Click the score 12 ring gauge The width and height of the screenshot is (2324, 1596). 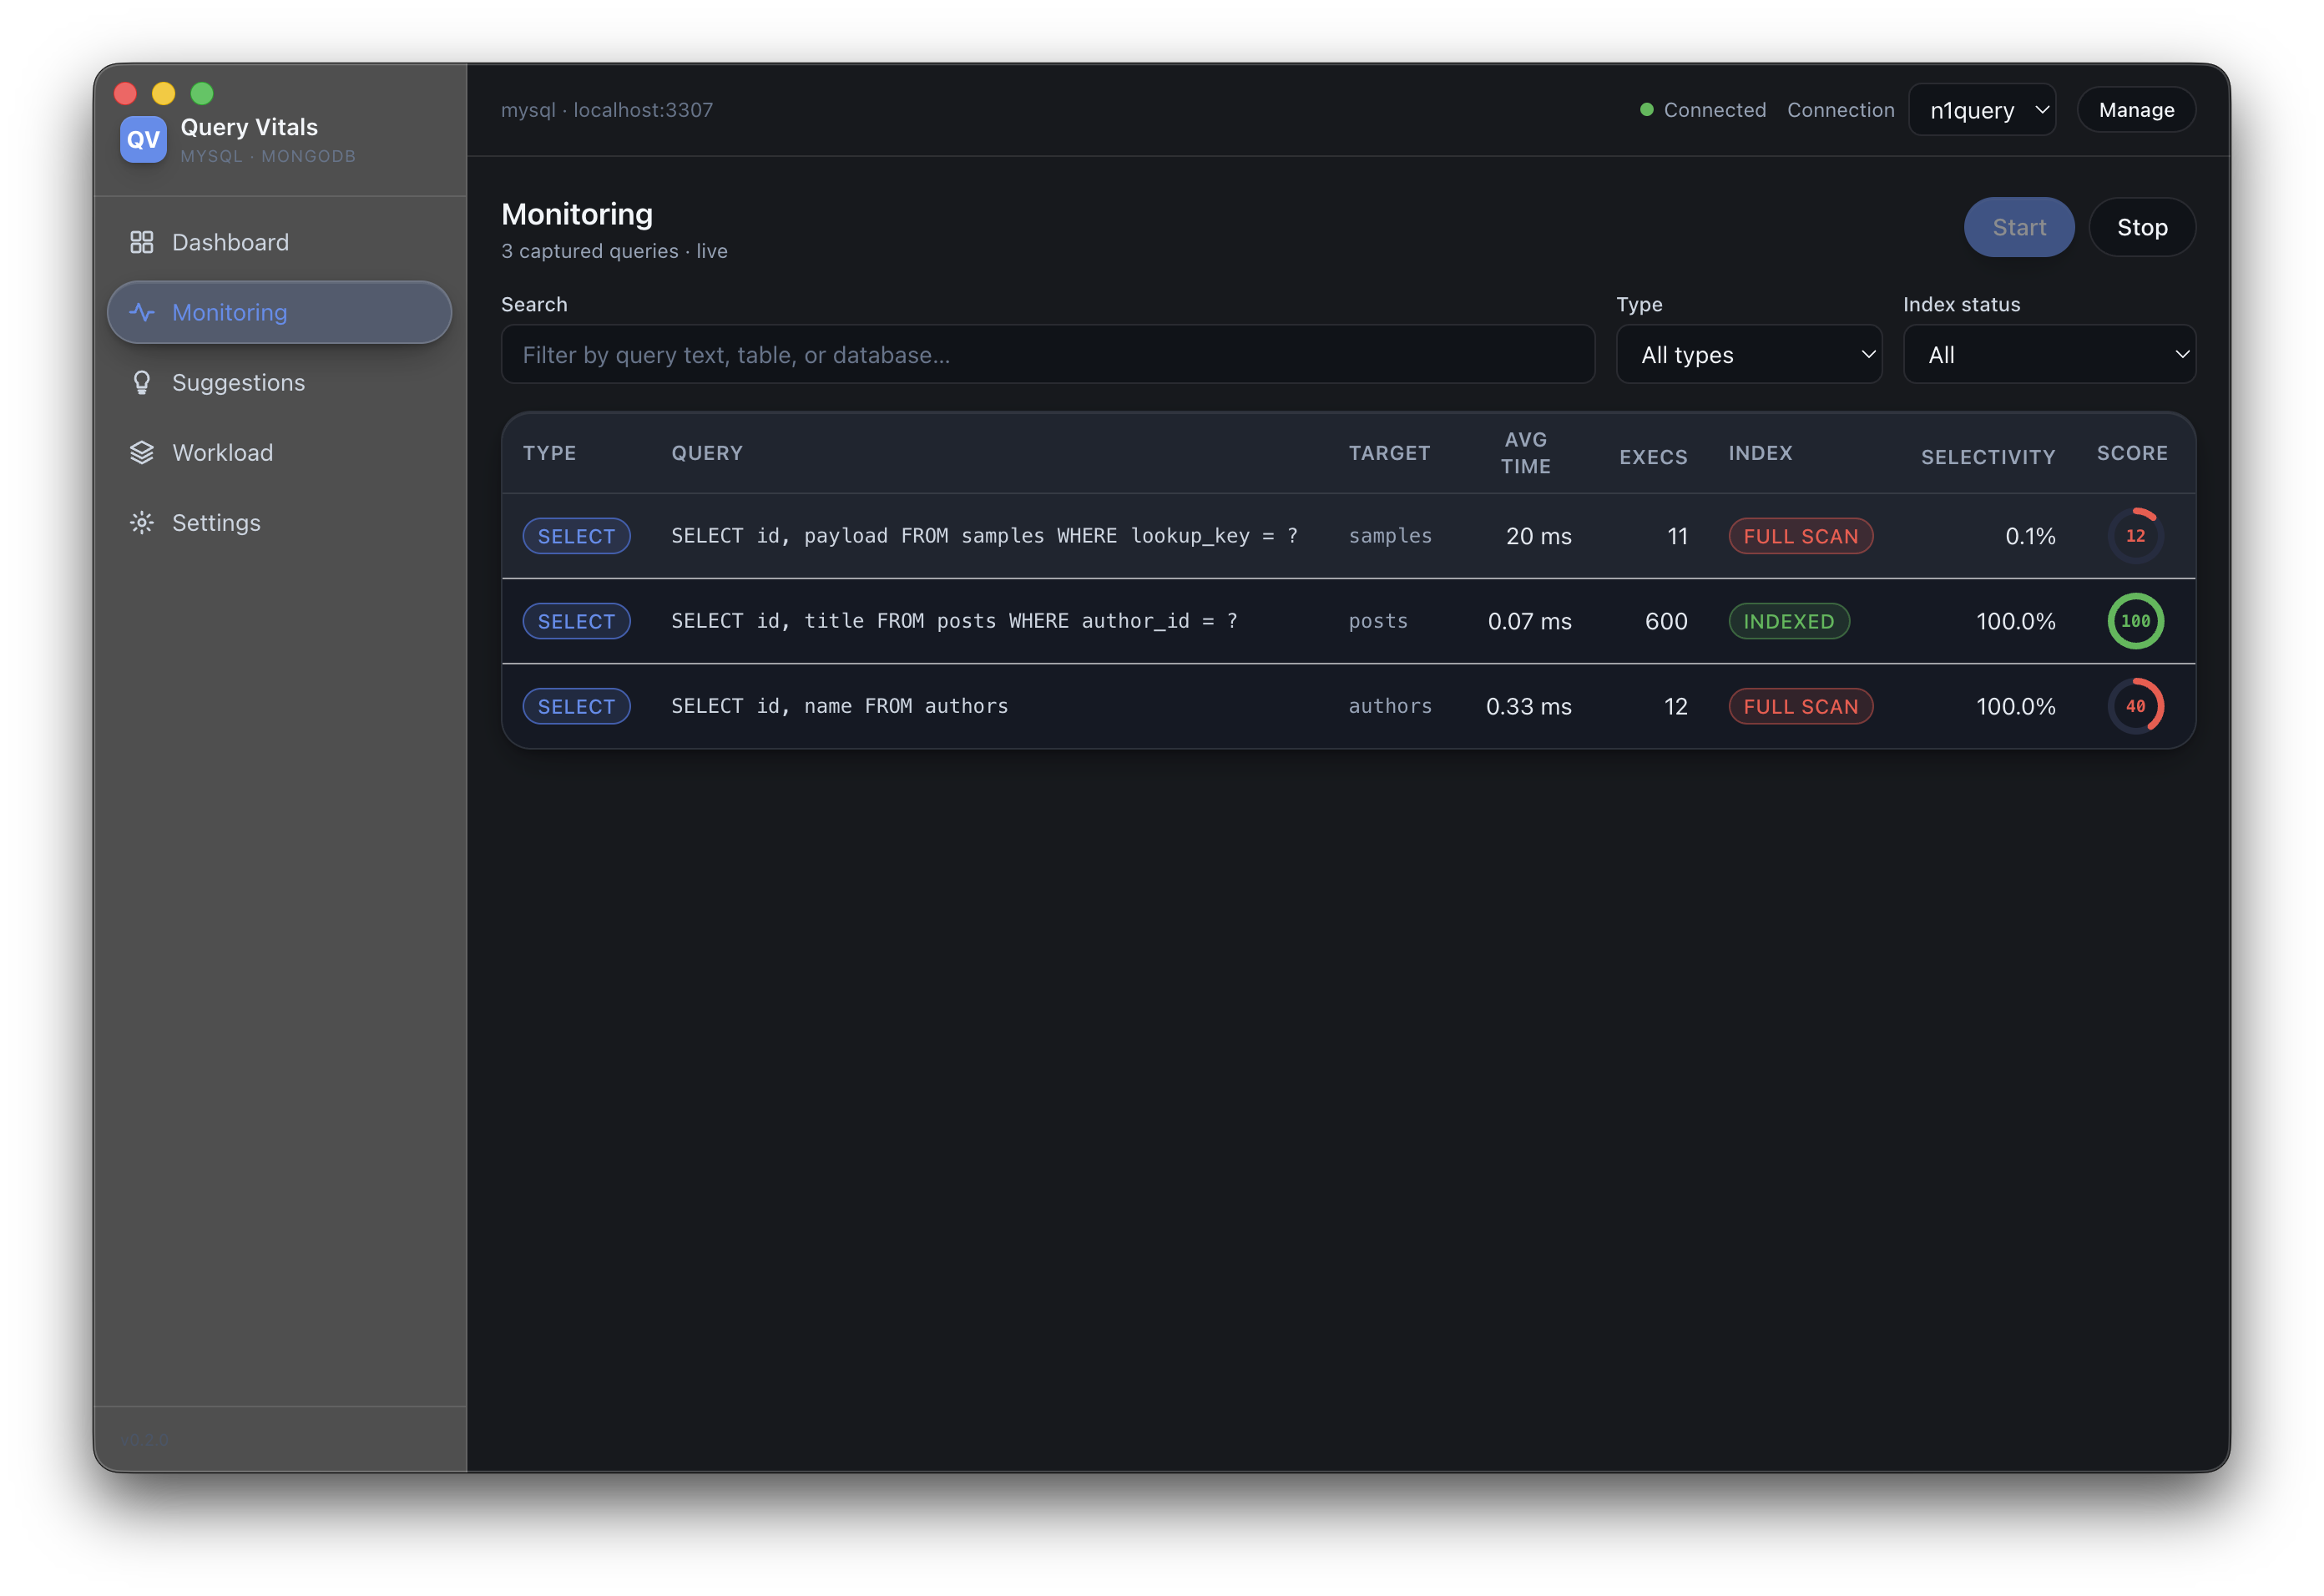[2135, 536]
